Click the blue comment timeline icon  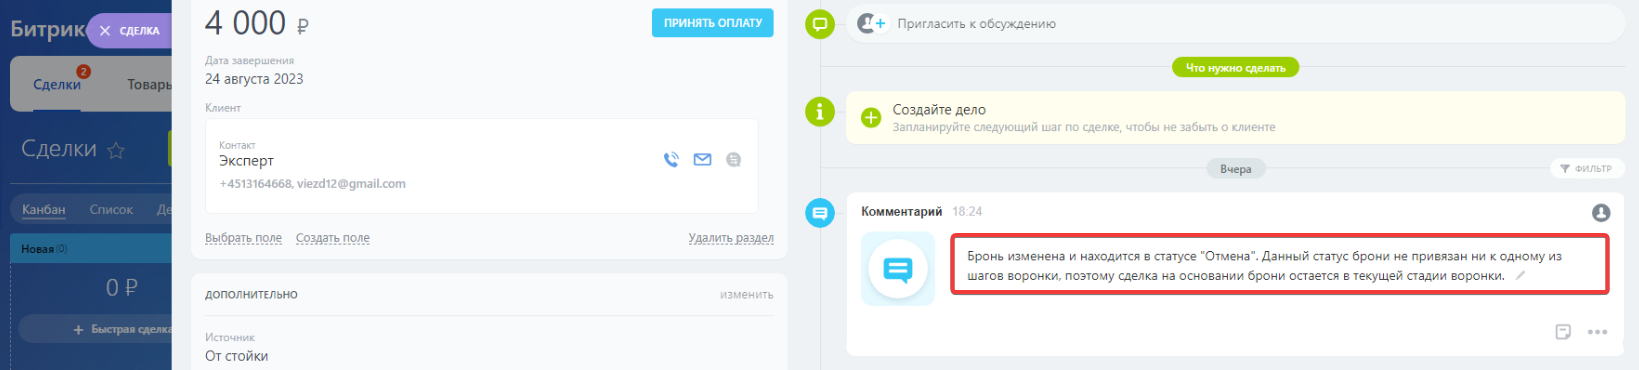click(x=820, y=212)
